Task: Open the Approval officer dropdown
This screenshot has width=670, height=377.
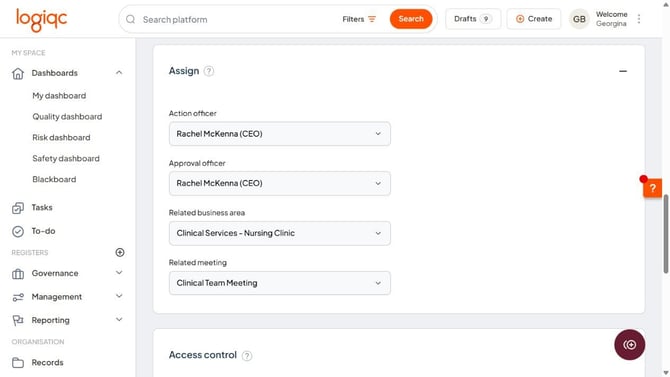Action: point(279,183)
